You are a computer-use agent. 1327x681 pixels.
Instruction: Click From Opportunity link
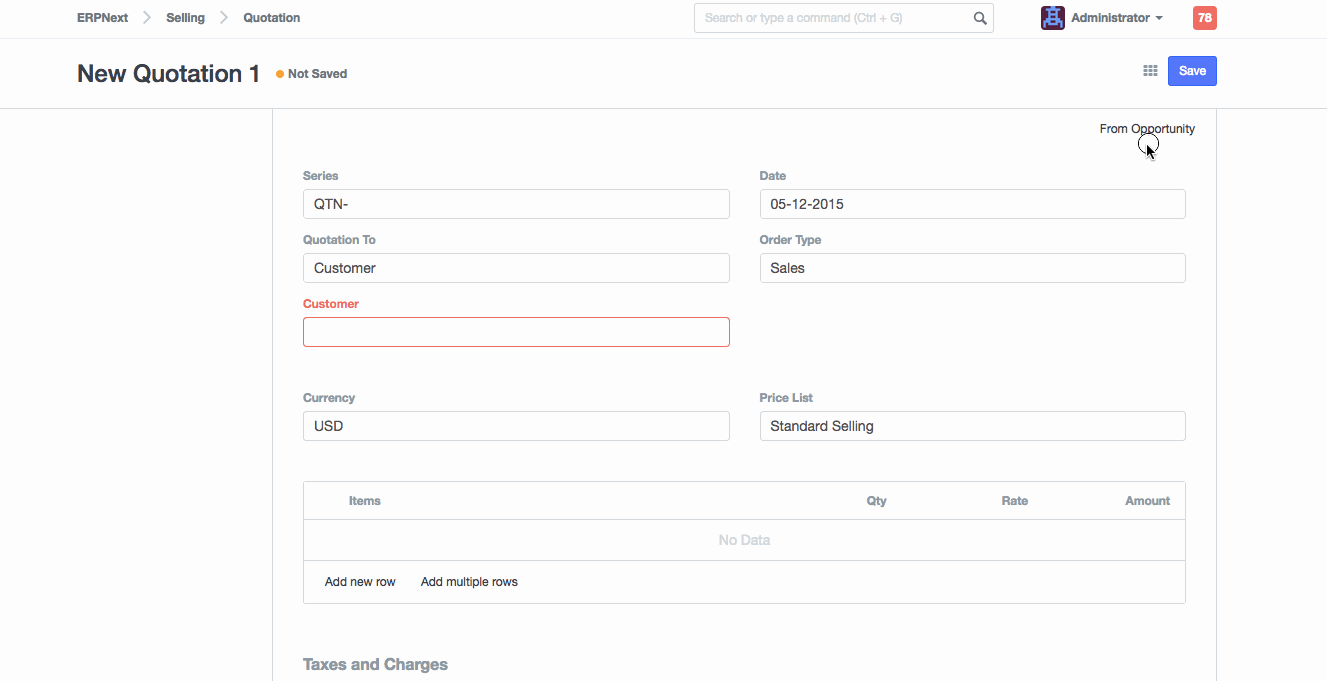[1146, 129]
